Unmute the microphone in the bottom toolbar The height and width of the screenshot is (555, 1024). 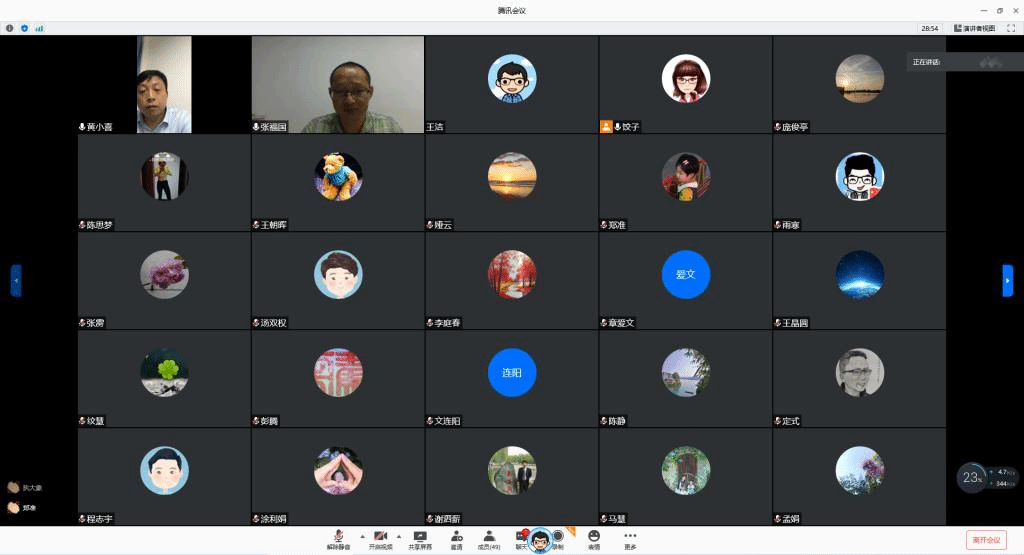(x=338, y=538)
